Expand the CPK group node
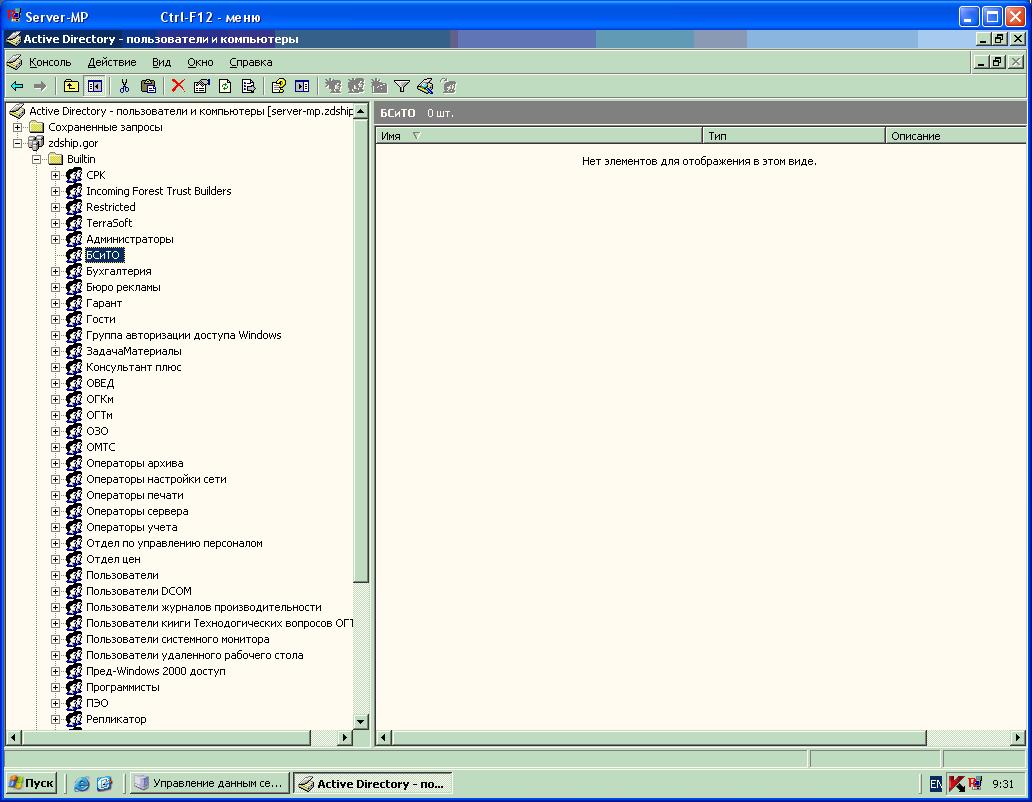Viewport: 1032px width, 802px height. (x=56, y=176)
